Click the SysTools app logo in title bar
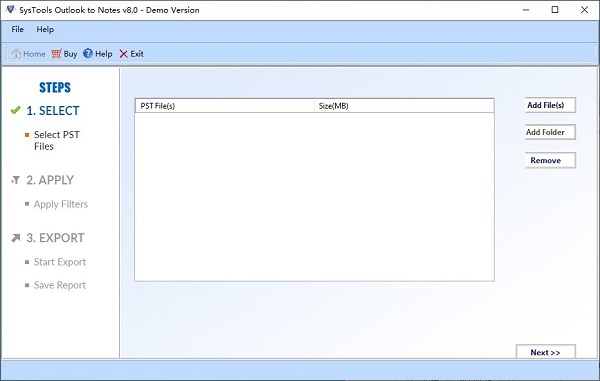Screen dimensions: 600x381 [10, 9]
